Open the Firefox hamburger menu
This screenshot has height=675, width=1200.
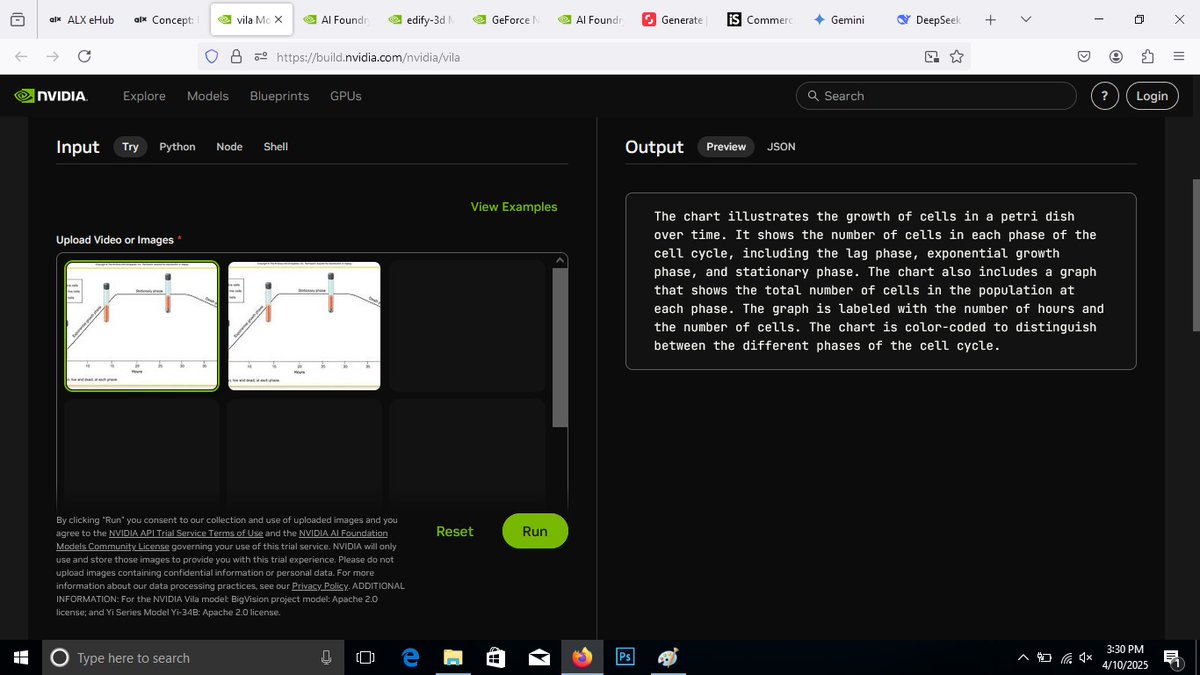1179,57
